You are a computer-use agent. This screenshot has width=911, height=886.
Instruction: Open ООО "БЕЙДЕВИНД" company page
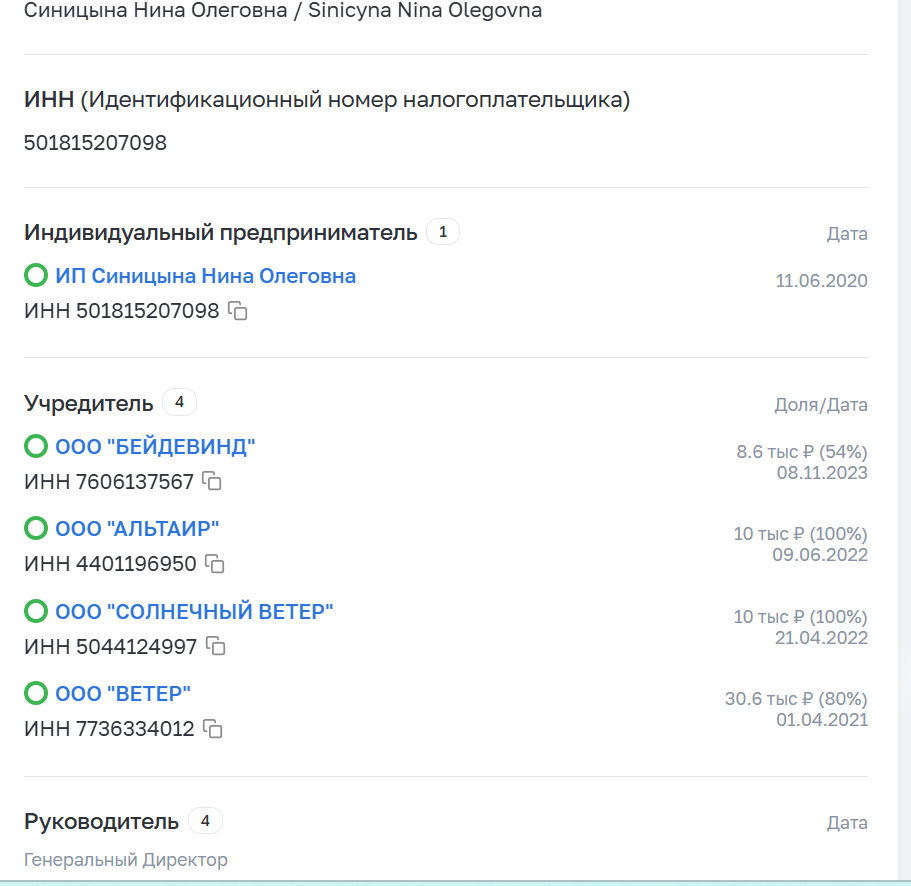(x=155, y=447)
